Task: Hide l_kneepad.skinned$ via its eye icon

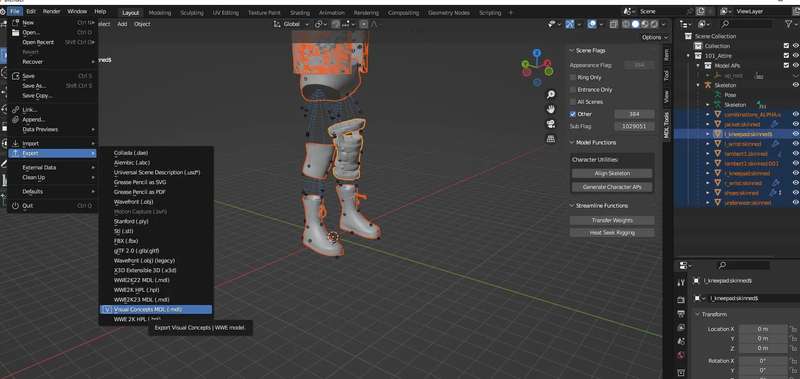Action: (795, 134)
